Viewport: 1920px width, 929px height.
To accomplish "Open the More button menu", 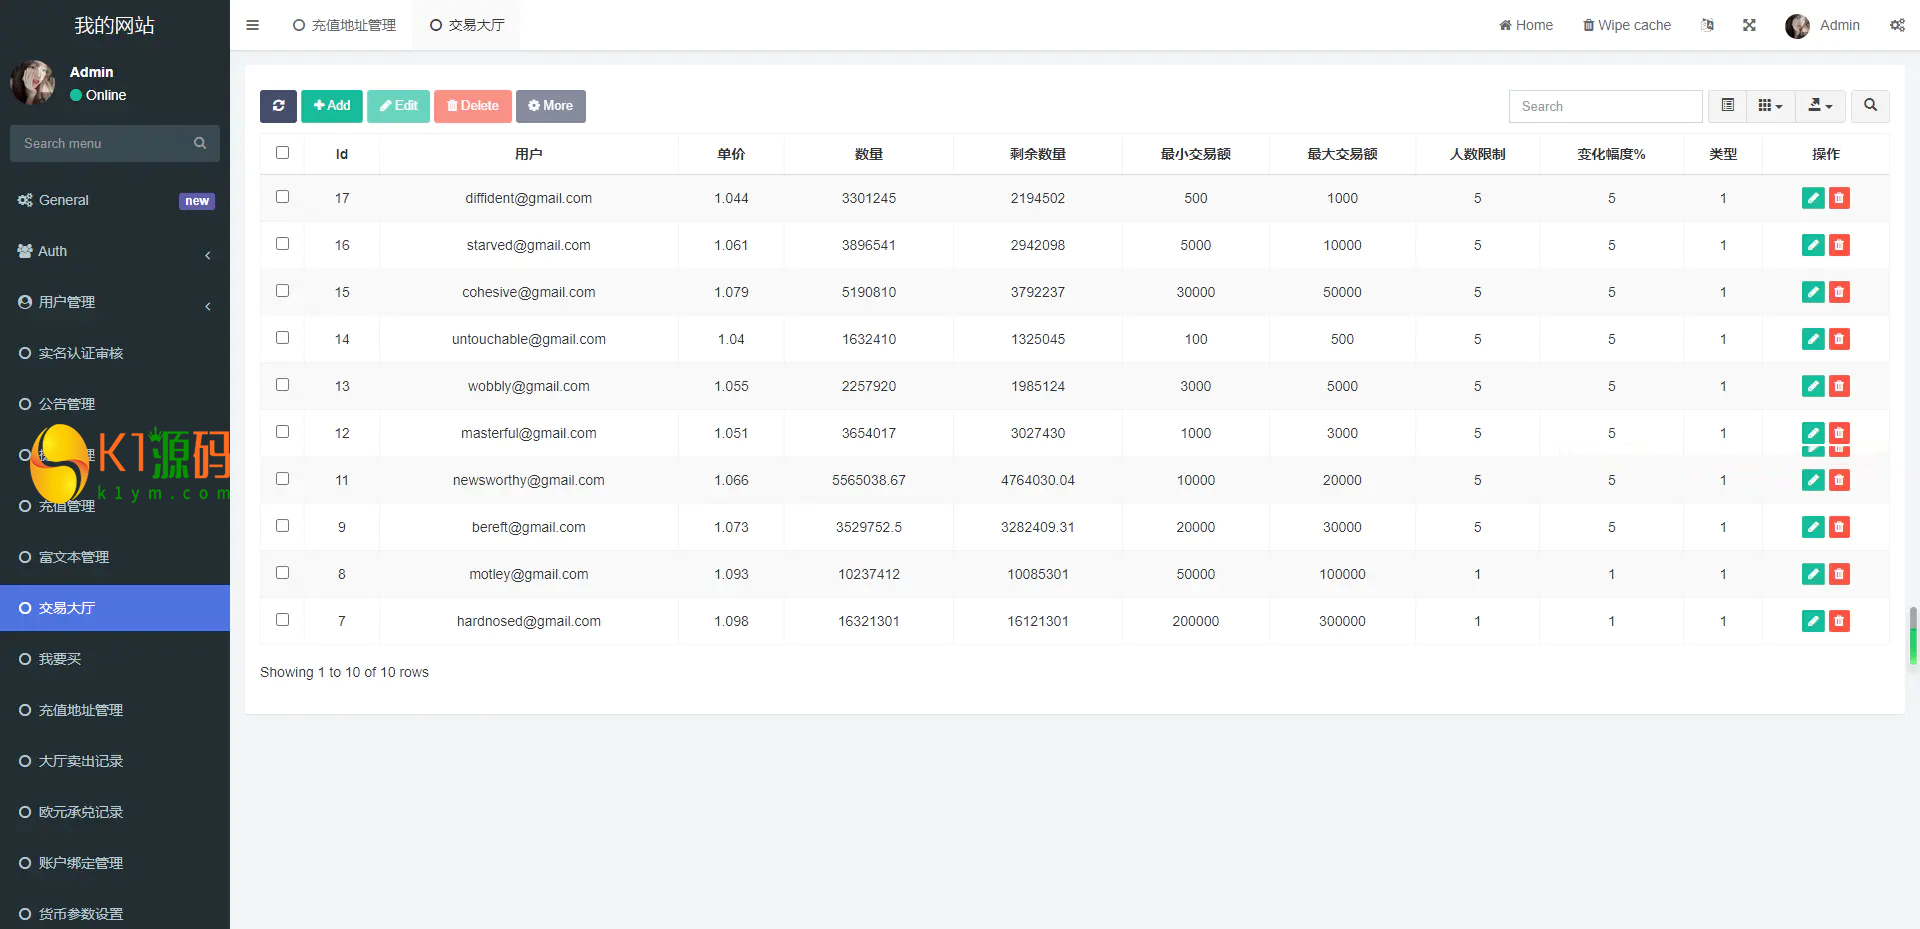I will pos(551,106).
